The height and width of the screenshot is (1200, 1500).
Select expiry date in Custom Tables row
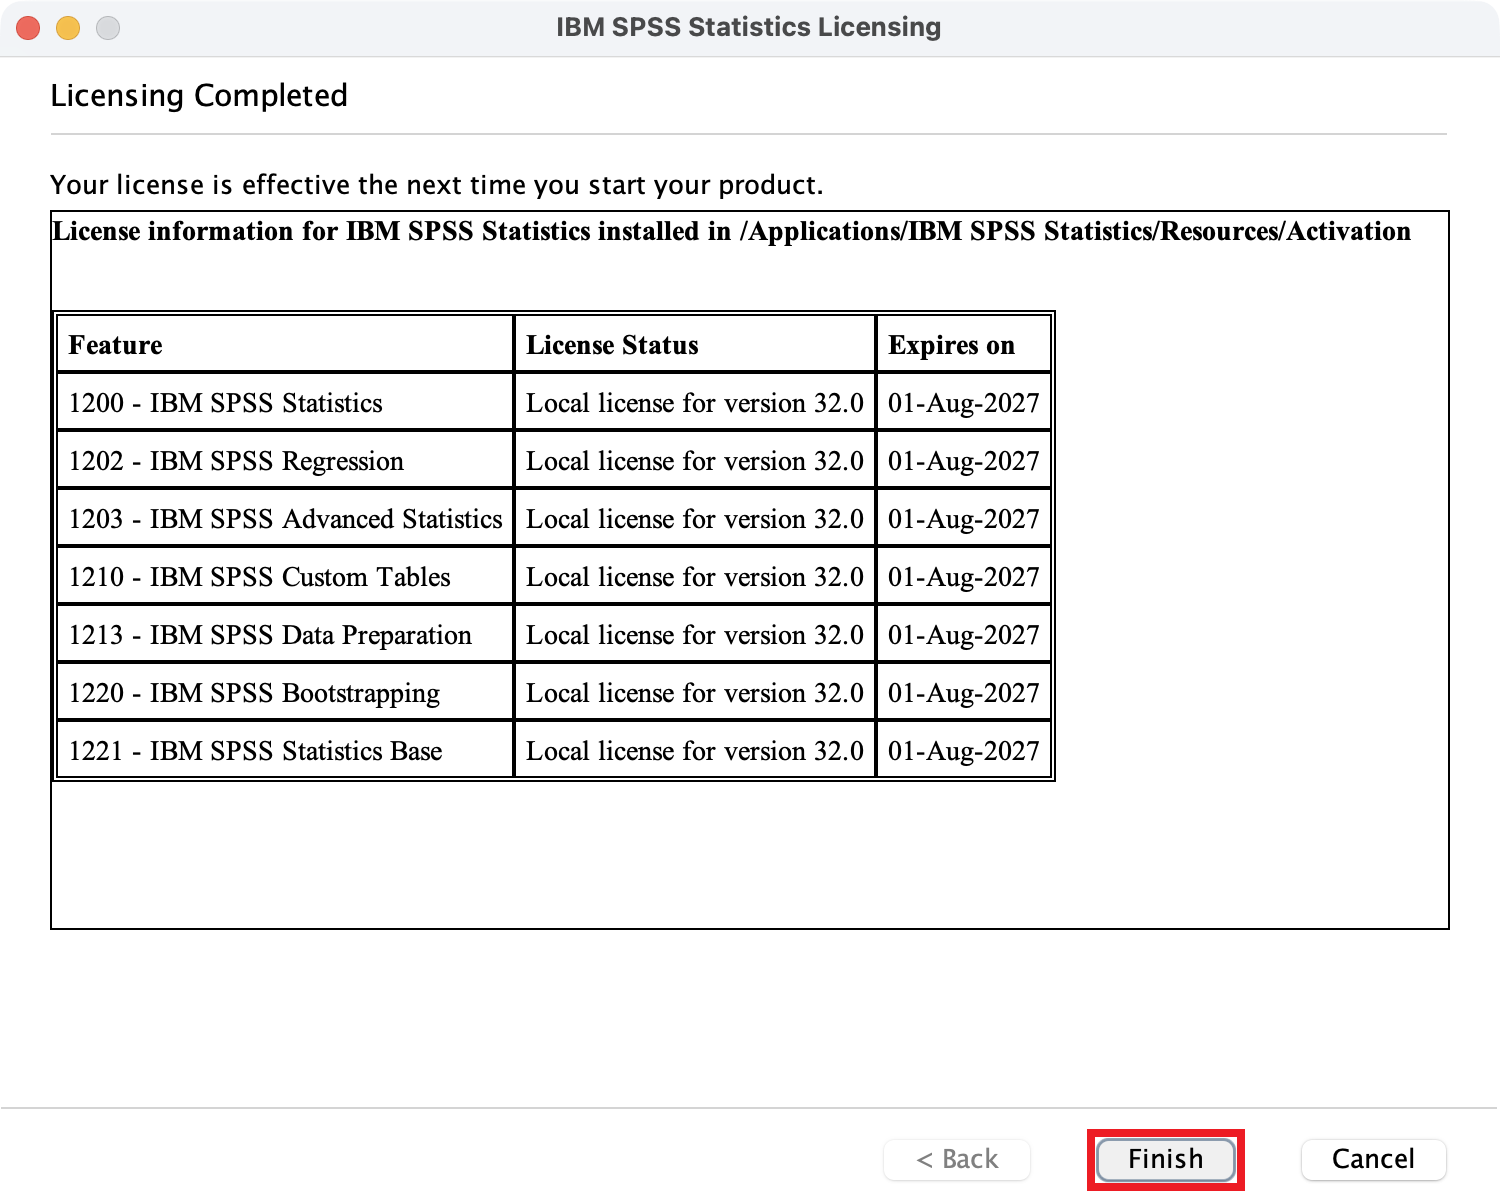pyautogui.click(x=964, y=577)
